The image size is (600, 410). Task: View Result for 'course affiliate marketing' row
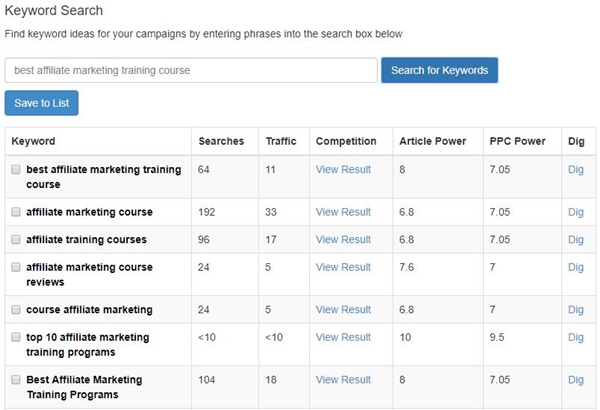[343, 310]
